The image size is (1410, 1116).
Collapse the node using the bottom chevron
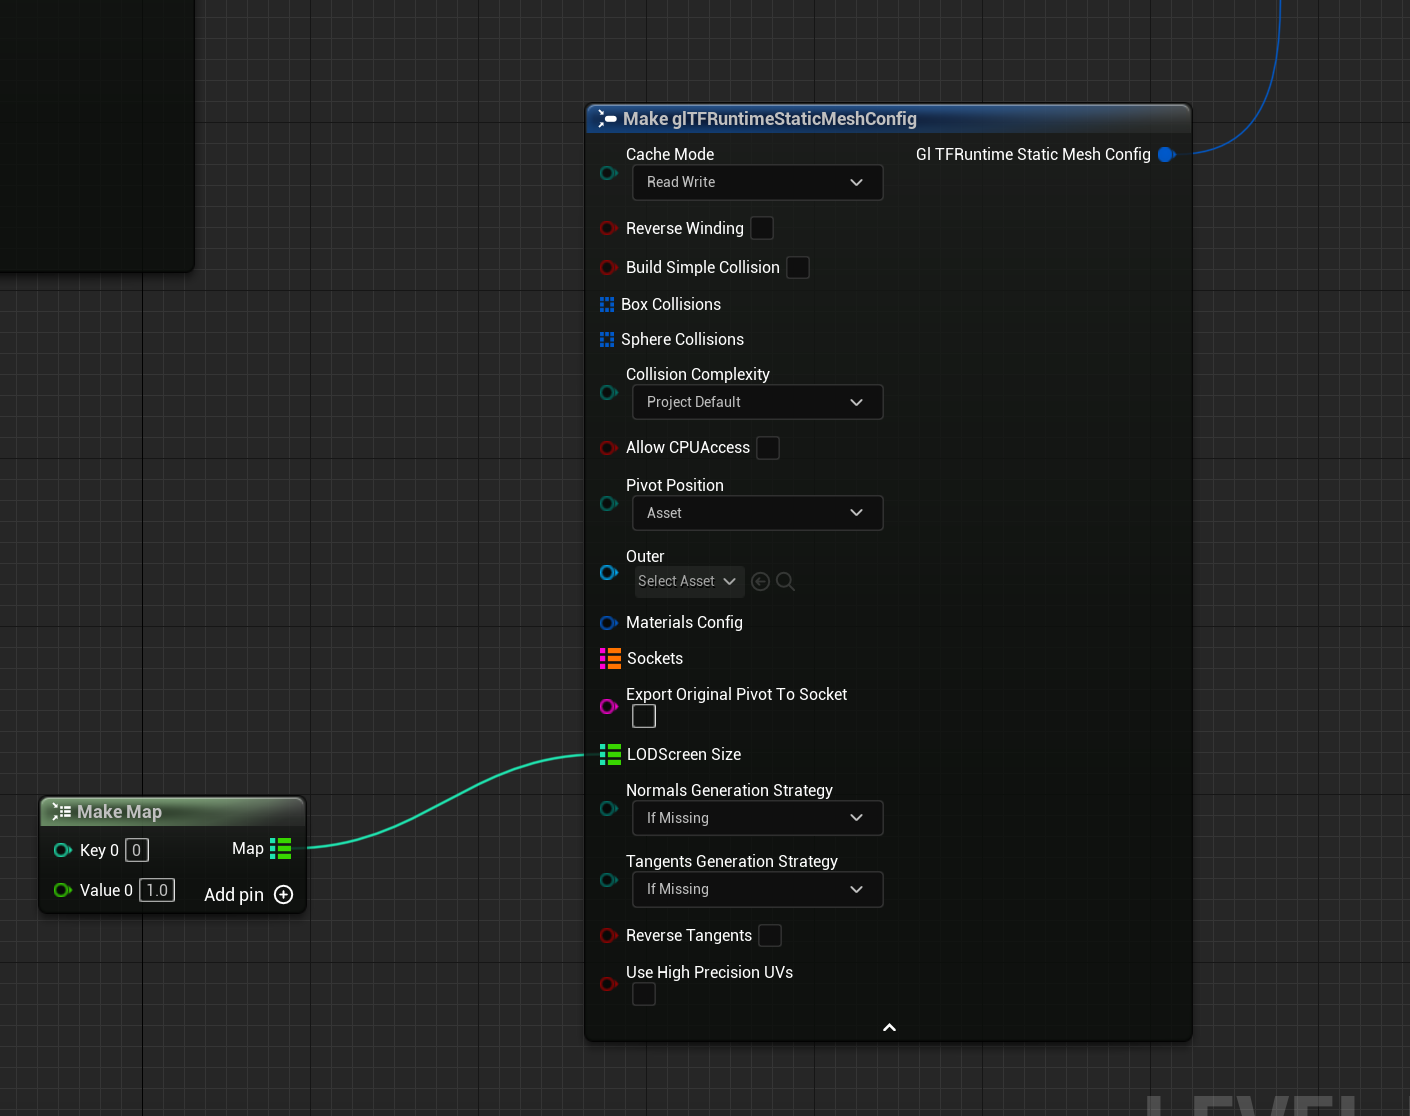[888, 1027]
